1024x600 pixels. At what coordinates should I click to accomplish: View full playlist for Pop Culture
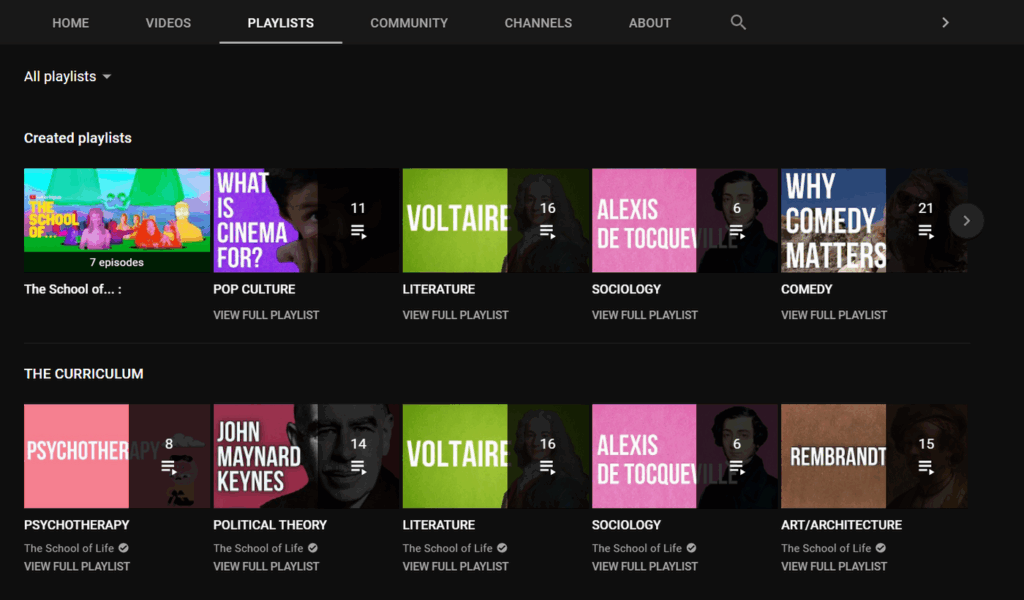pos(266,315)
